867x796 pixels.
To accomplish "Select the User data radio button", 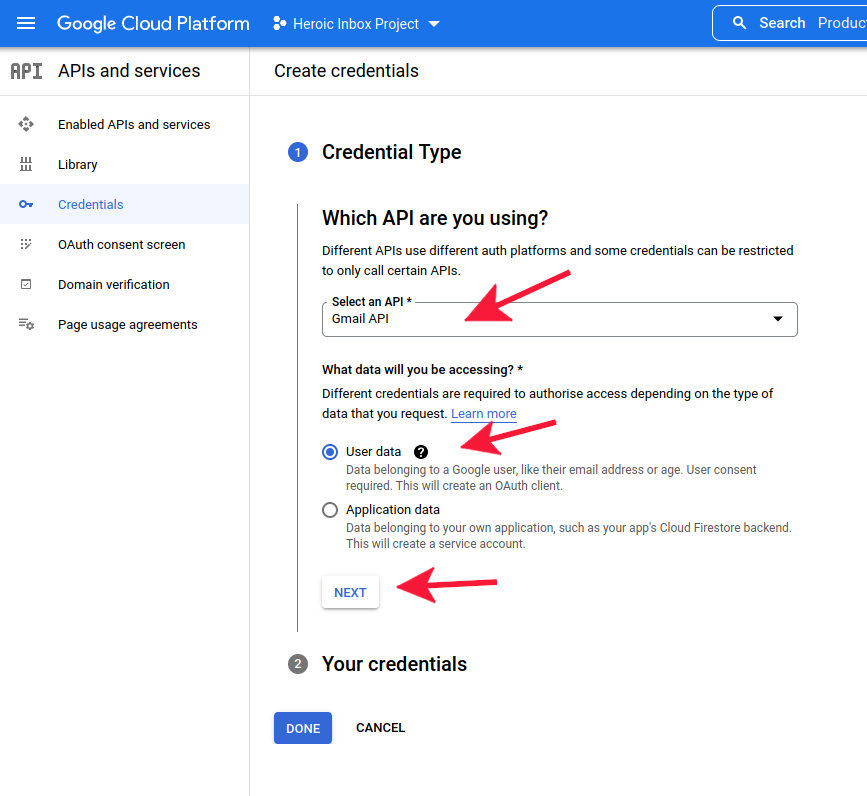I will pyautogui.click(x=330, y=452).
